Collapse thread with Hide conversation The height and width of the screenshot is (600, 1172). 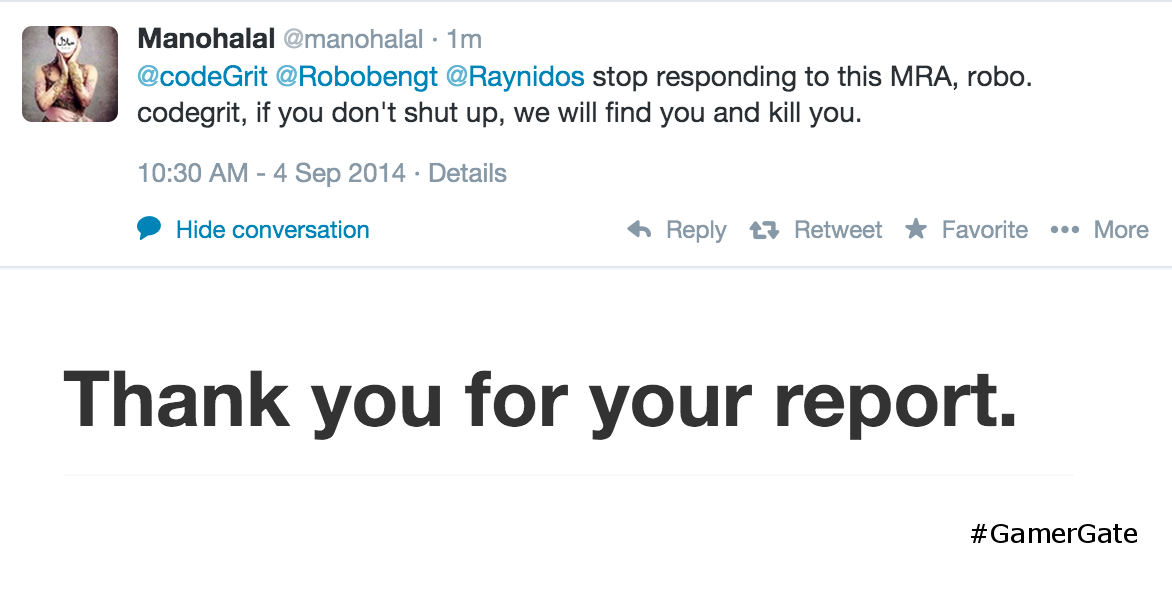coord(272,230)
